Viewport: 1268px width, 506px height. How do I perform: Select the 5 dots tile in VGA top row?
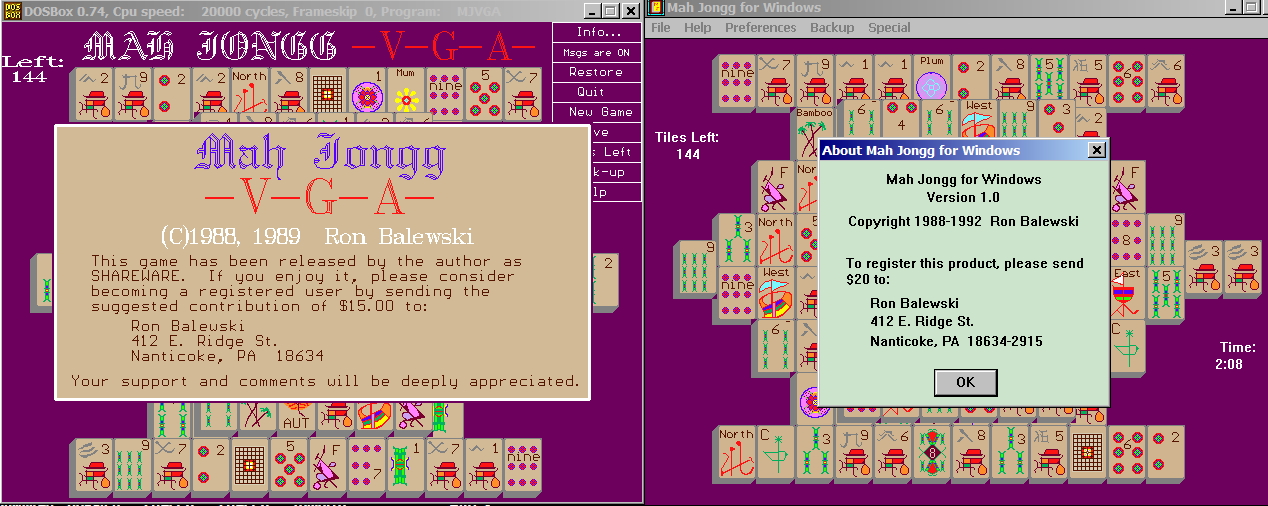[x=484, y=94]
